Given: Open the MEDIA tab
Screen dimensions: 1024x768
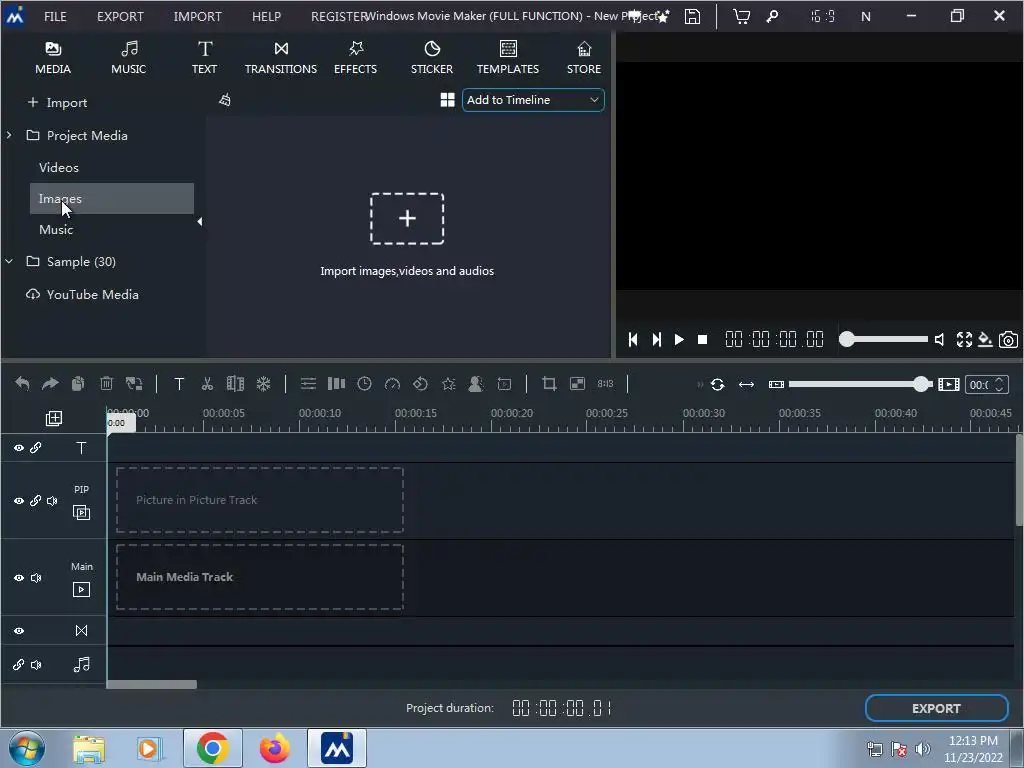Looking at the screenshot, I should (53, 57).
